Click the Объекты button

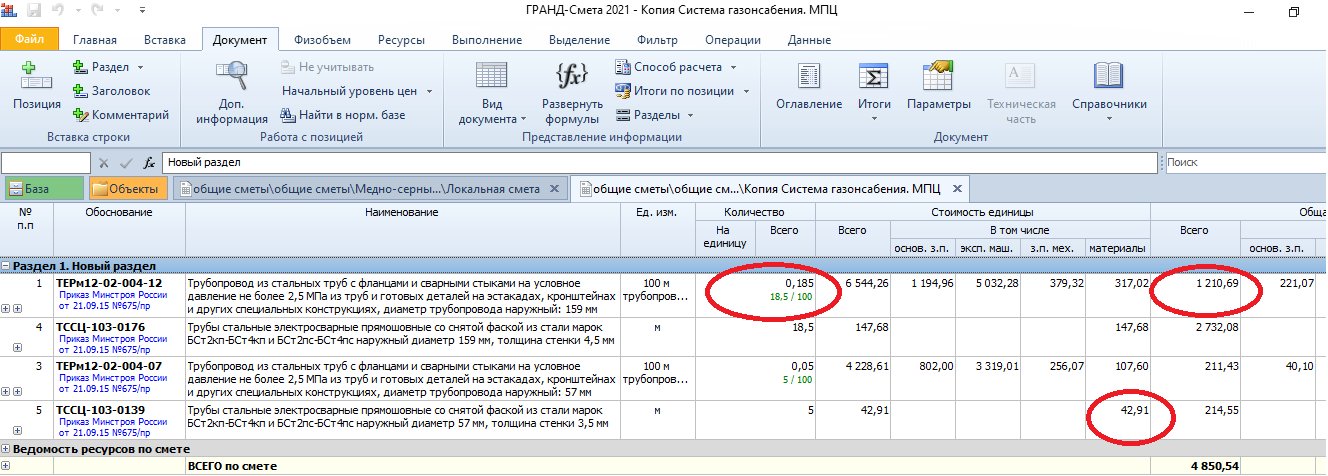pyautogui.click(x=127, y=188)
